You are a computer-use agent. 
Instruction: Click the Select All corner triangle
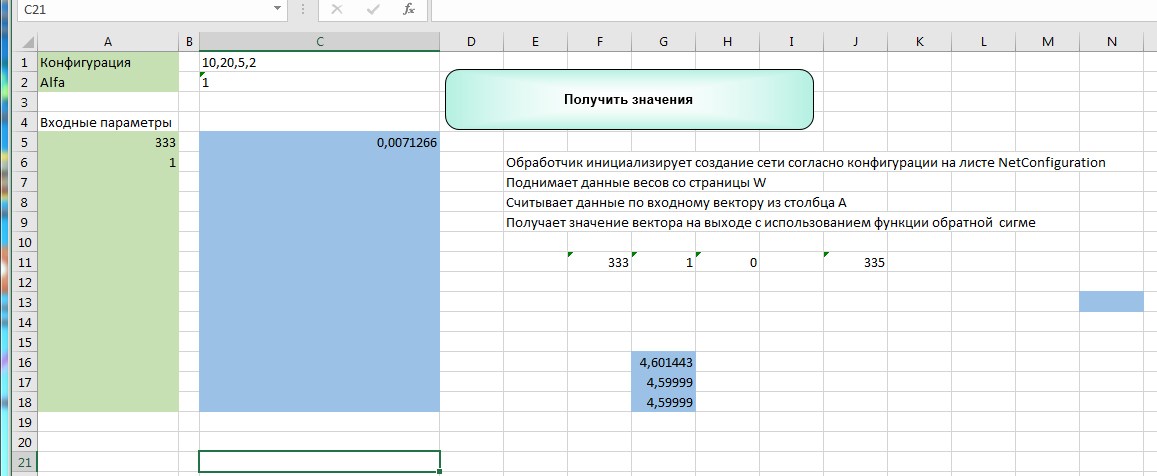tap(26, 42)
